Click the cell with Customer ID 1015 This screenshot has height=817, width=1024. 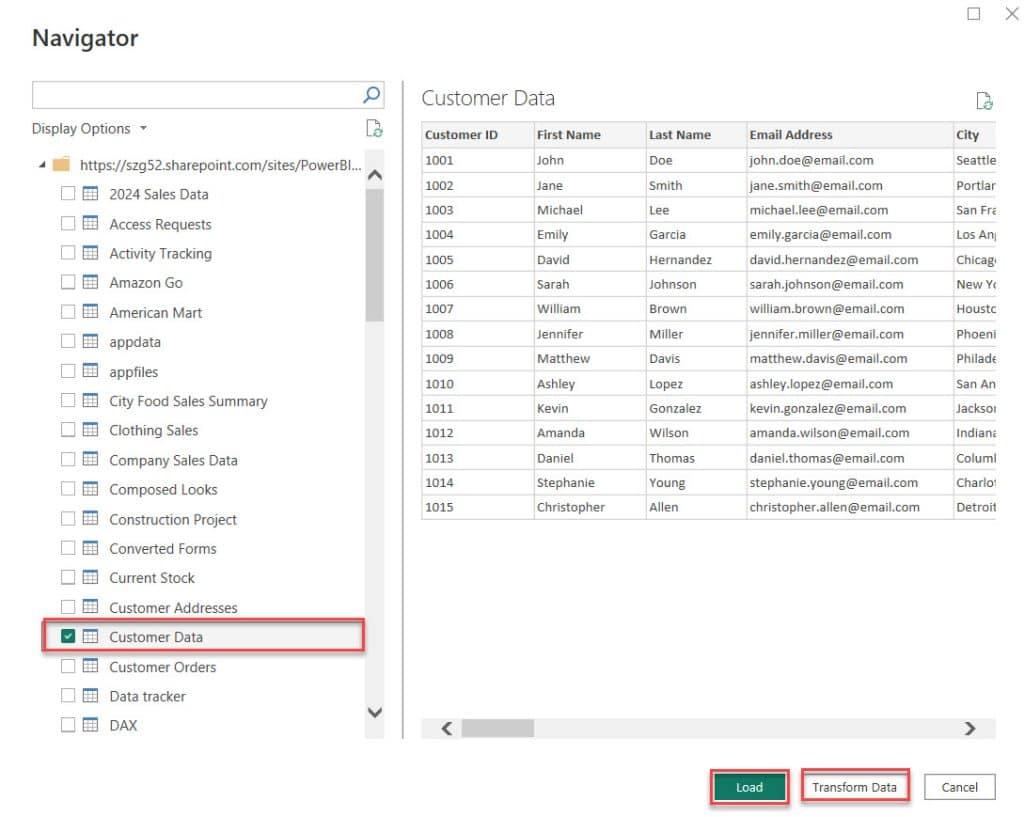477,507
